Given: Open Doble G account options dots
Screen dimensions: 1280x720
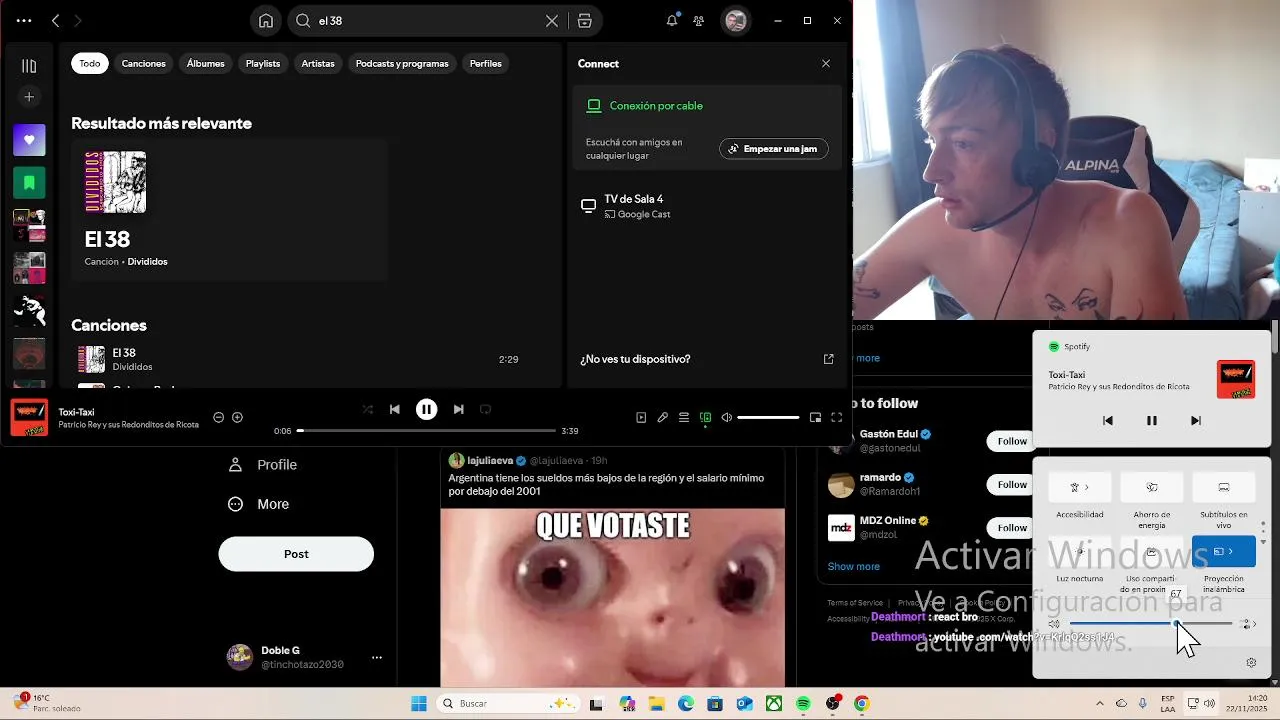Looking at the screenshot, I should tap(377, 657).
